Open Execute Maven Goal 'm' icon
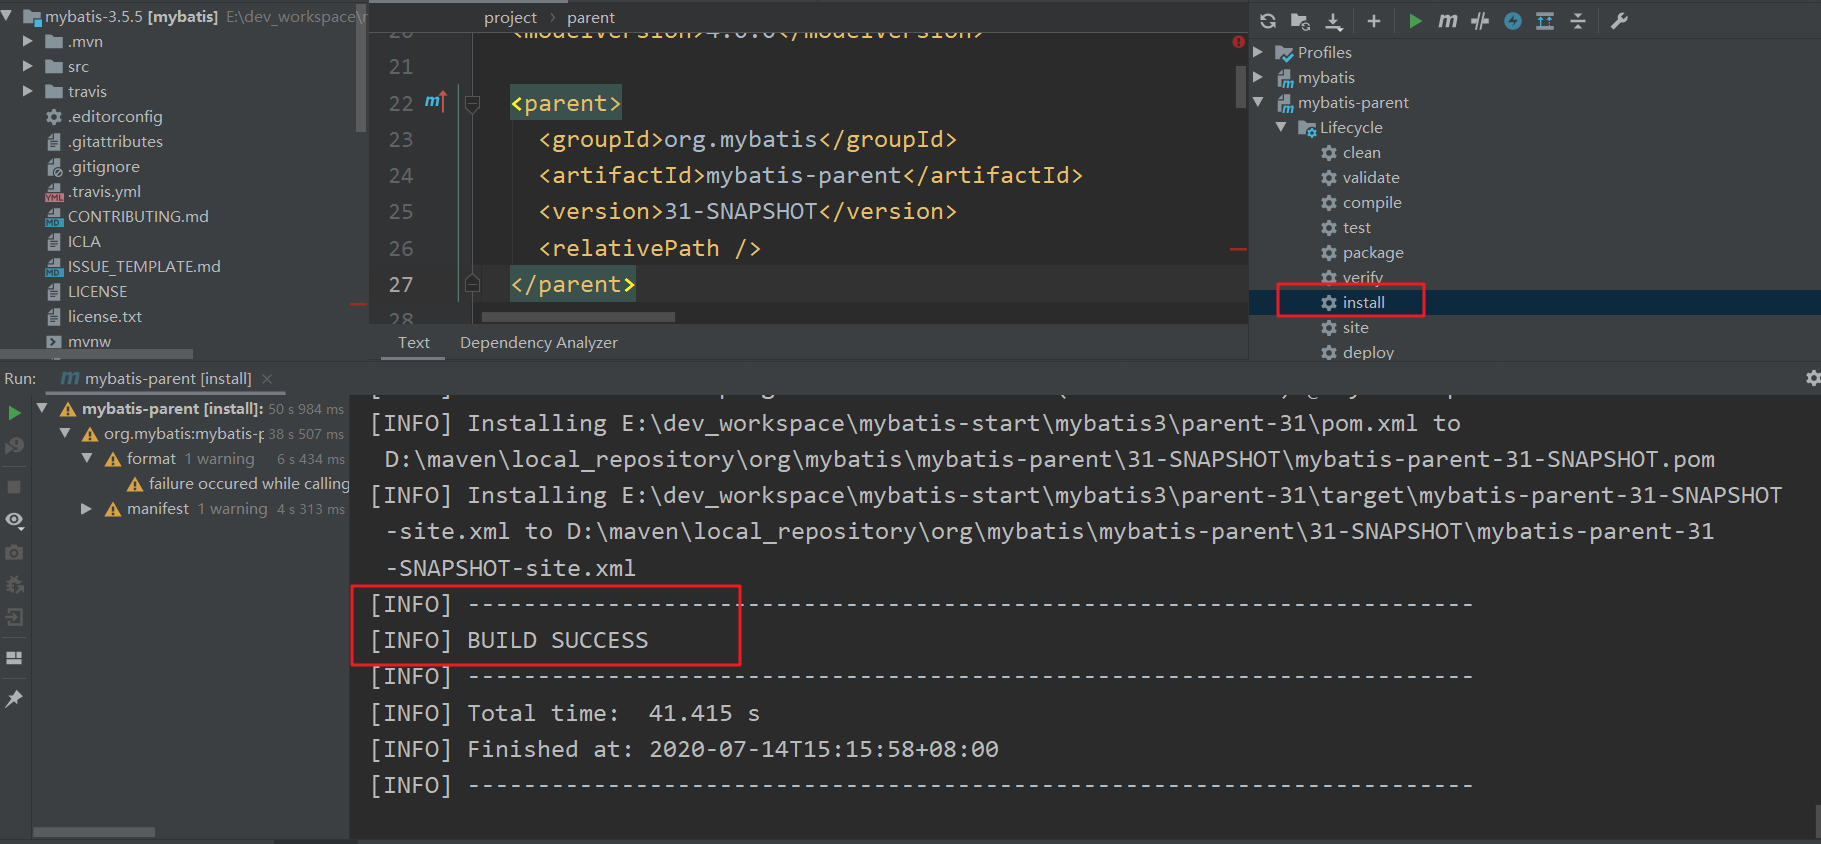 (x=1447, y=21)
